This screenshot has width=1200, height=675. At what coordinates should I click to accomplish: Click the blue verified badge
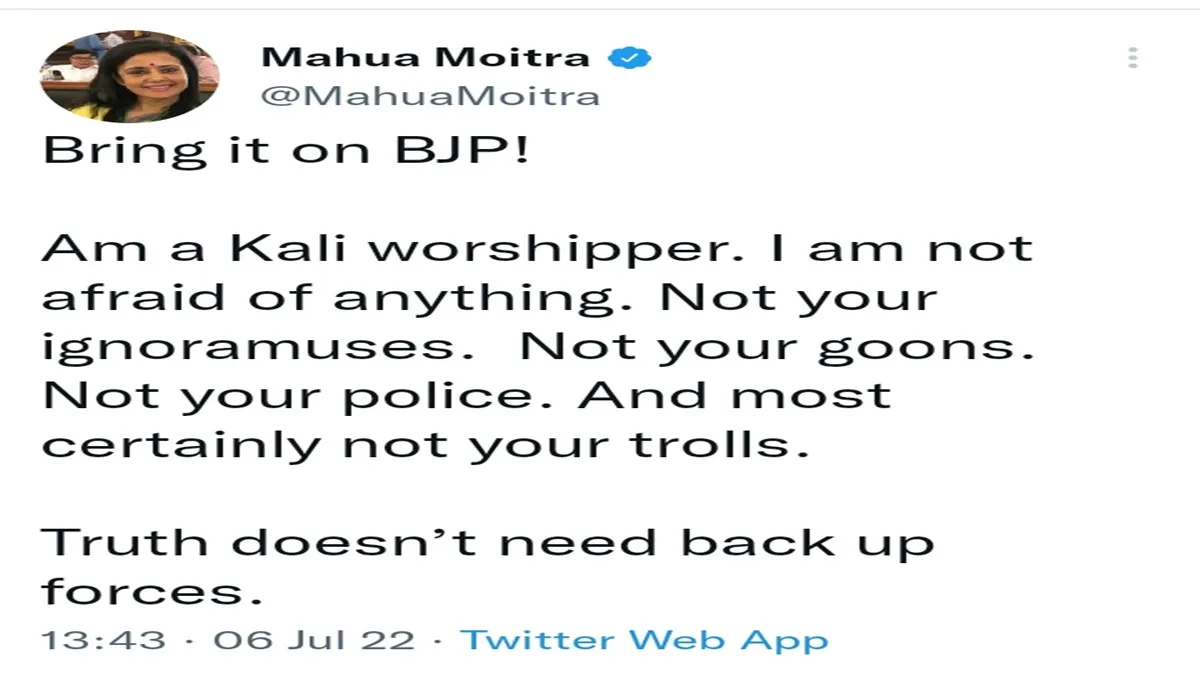tap(631, 57)
